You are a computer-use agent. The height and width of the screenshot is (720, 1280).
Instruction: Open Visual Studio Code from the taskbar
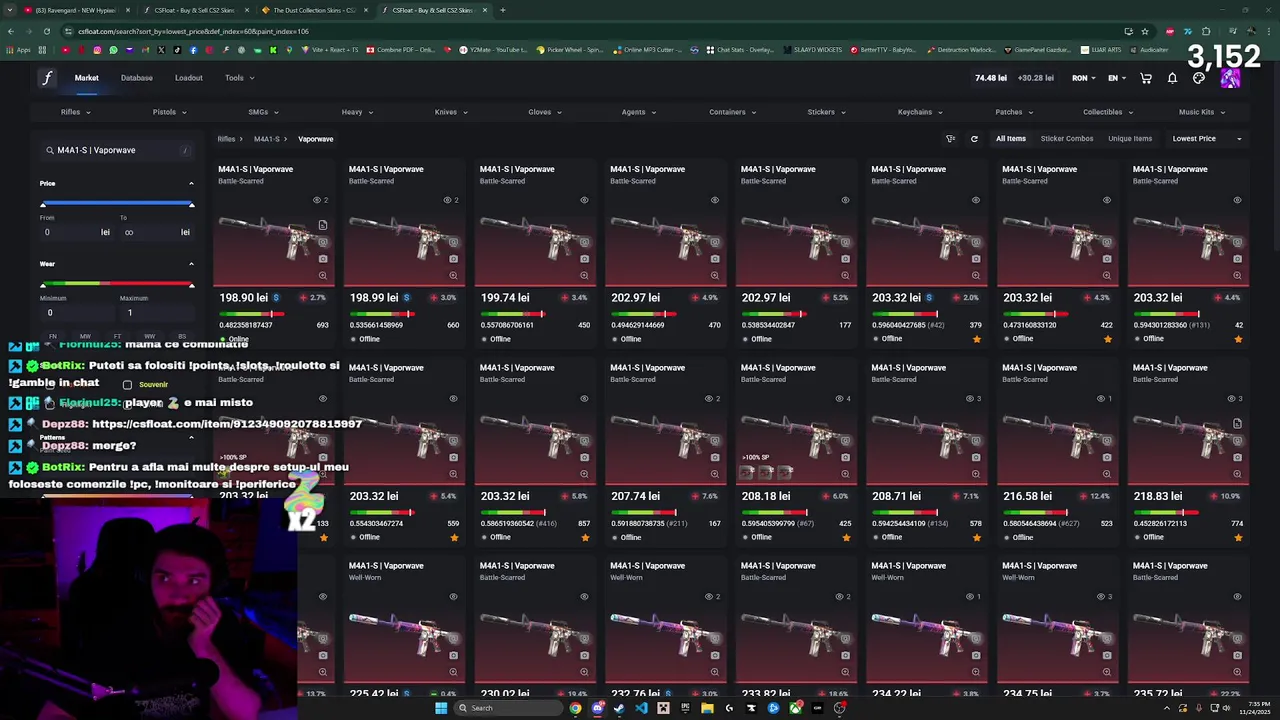tap(641, 708)
